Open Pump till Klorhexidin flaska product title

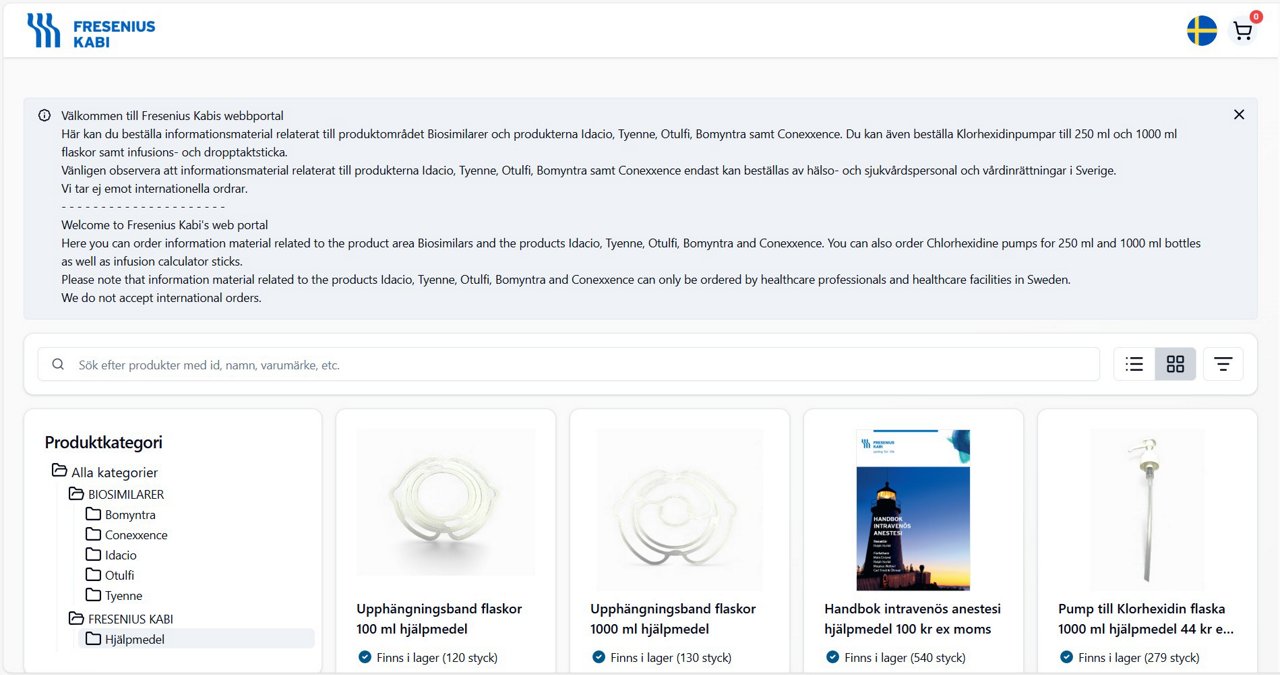point(1146,619)
